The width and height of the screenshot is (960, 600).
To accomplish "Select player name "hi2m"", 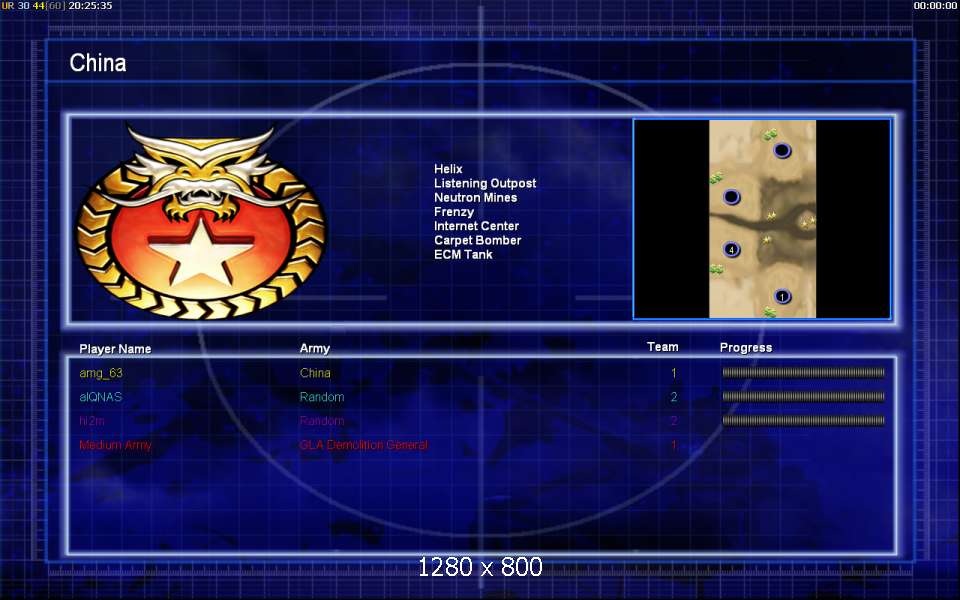I will coord(92,421).
